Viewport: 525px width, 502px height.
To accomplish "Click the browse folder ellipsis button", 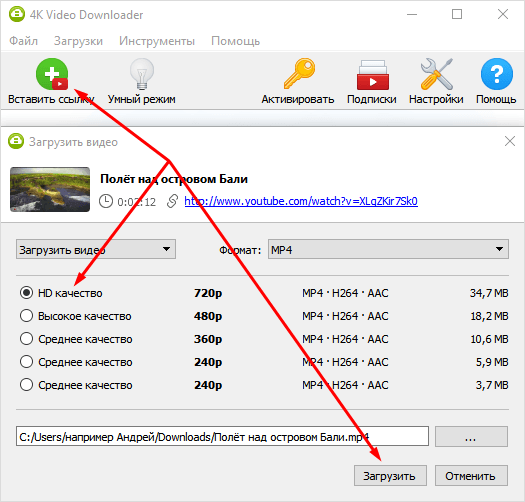I will pyautogui.click(x=471, y=436).
